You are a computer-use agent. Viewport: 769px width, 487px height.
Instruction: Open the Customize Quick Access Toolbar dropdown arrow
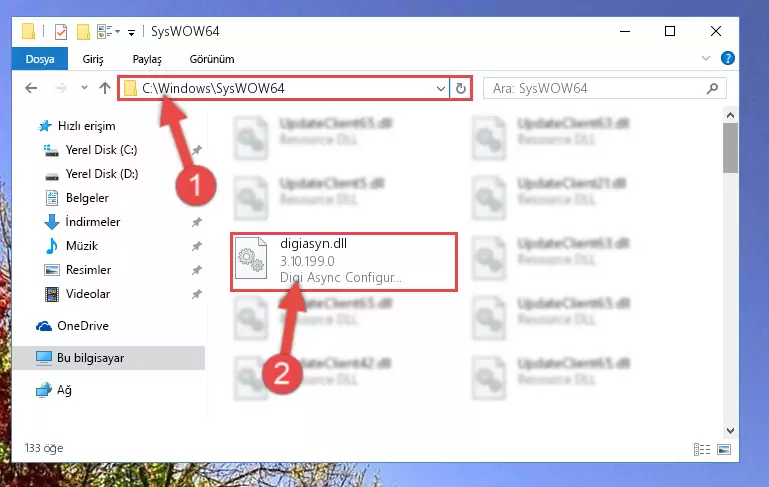pos(131,32)
